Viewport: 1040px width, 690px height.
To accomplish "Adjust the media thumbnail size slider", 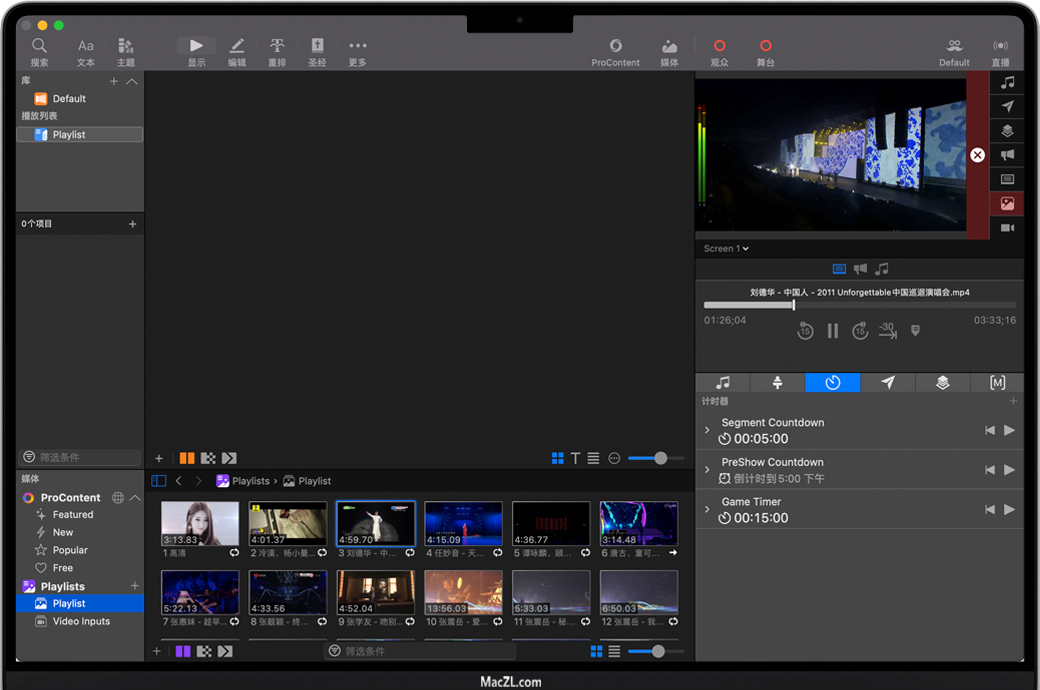I will (657, 651).
